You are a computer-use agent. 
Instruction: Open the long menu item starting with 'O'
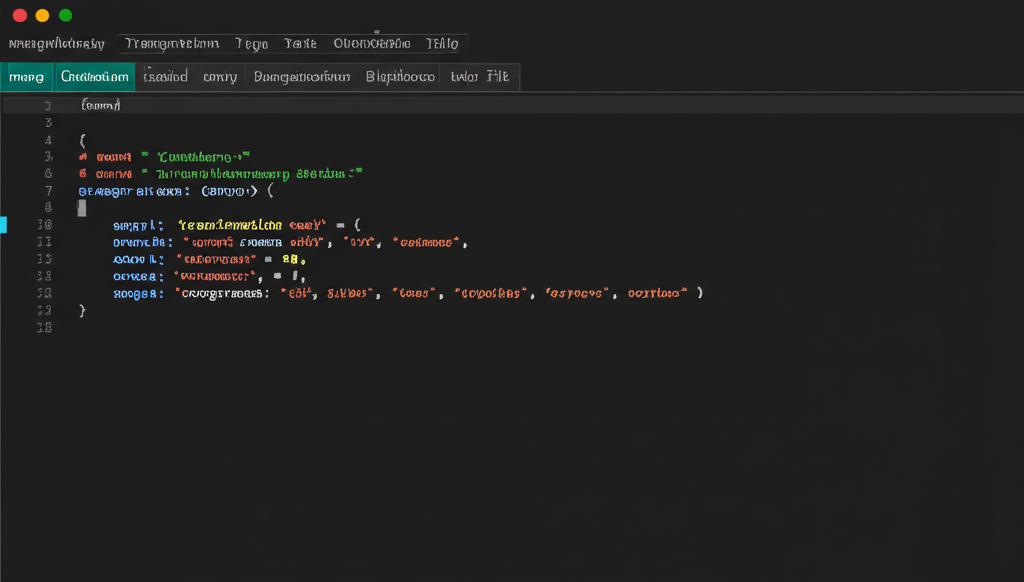(x=372, y=44)
